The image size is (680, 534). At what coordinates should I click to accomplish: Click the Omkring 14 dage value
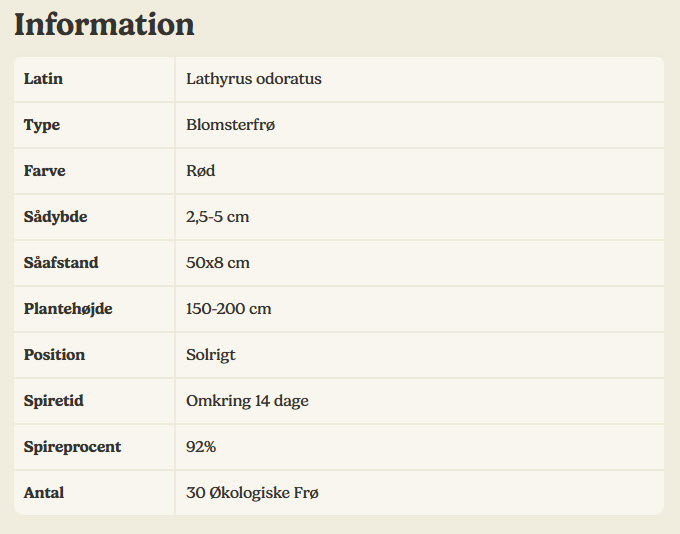point(247,401)
